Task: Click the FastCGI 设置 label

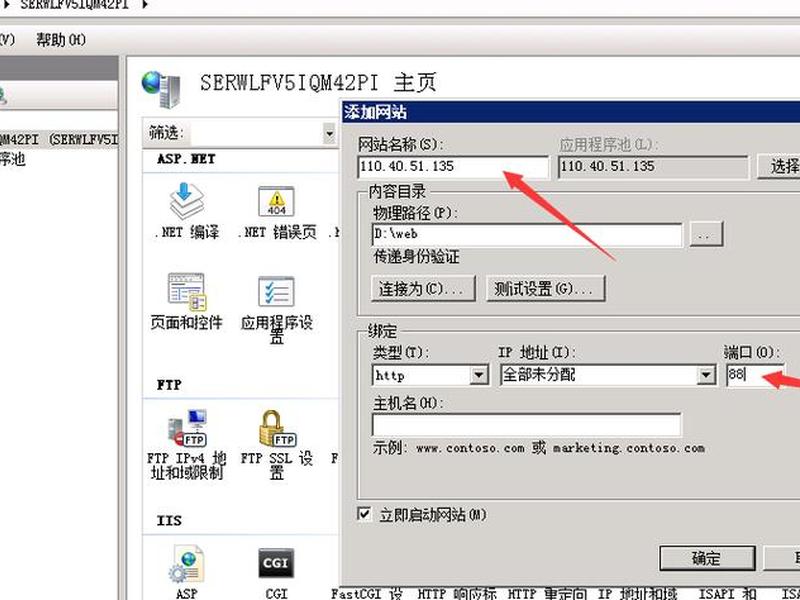Action: click(x=367, y=593)
